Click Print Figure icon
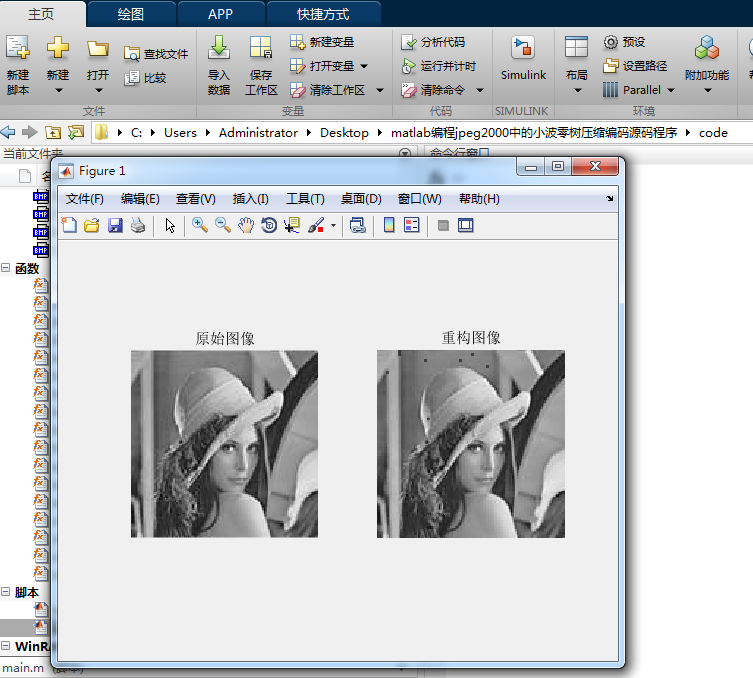This screenshot has width=753, height=678. point(138,225)
